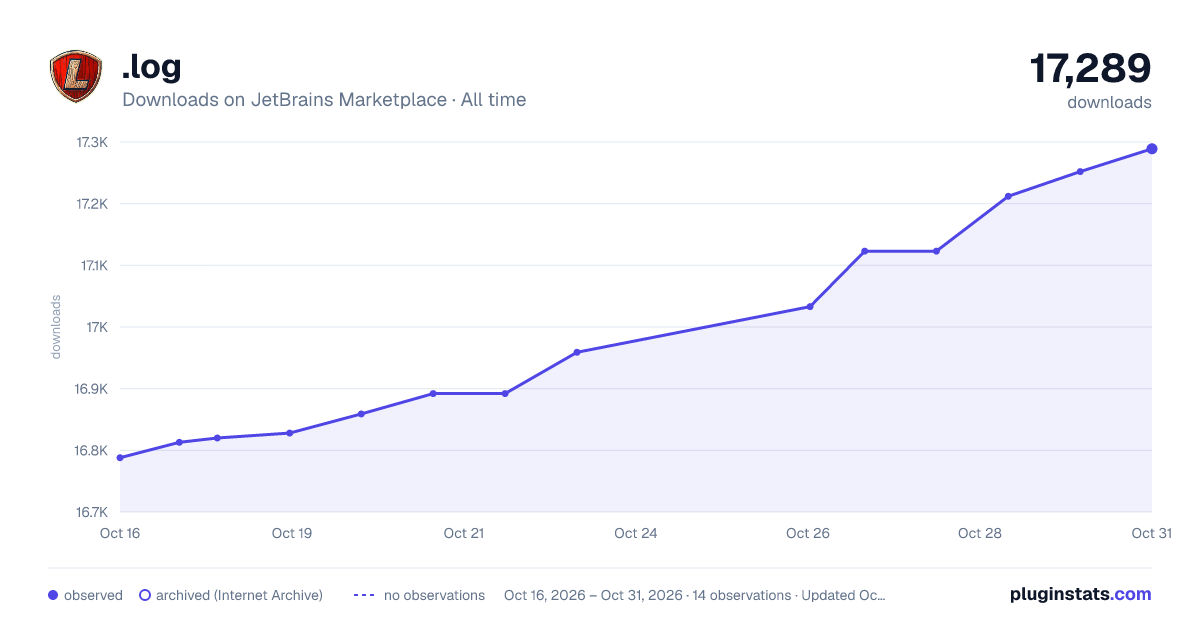Click the 16.9K y-axis label

coord(92,389)
